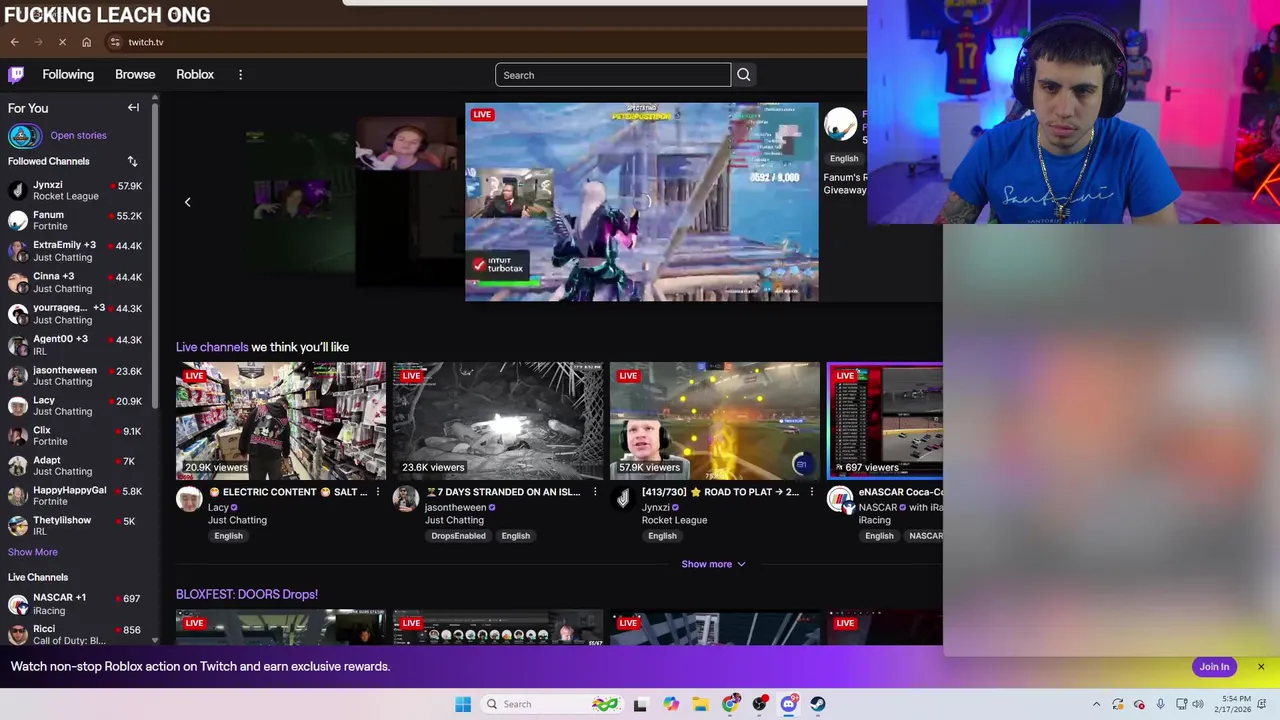Image resolution: width=1280 pixels, height=720 pixels.
Task: Open options menu for Lacy stream card
Action: pyautogui.click(x=377, y=492)
